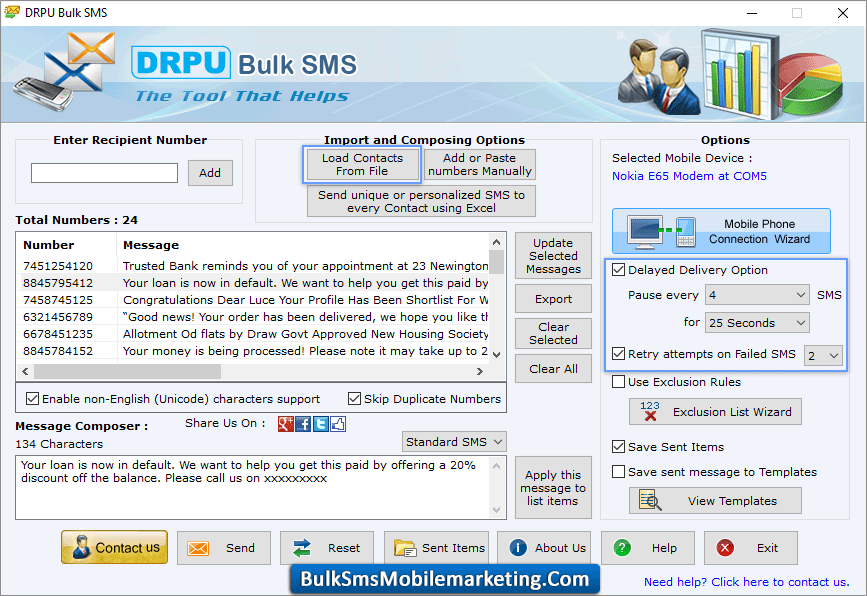The width and height of the screenshot is (867, 596).
Task: Click the recipient number input field
Action: point(105,173)
